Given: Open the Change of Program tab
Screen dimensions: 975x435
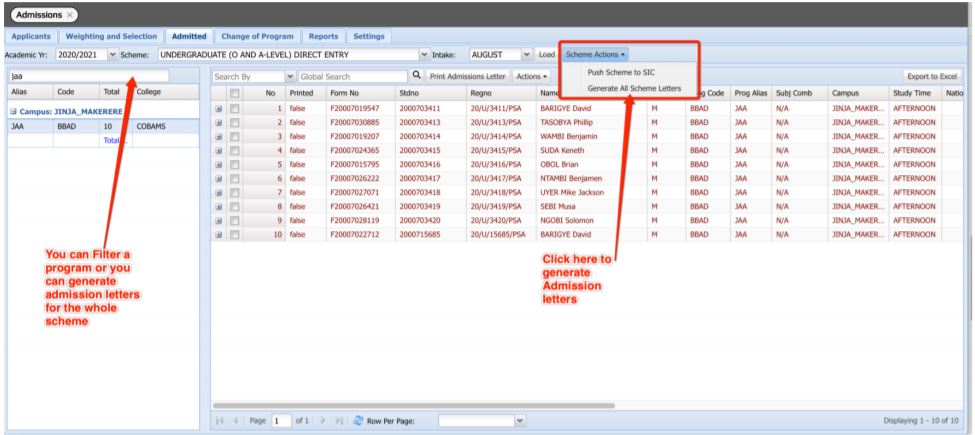Looking at the screenshot, I should pos(257,36).
